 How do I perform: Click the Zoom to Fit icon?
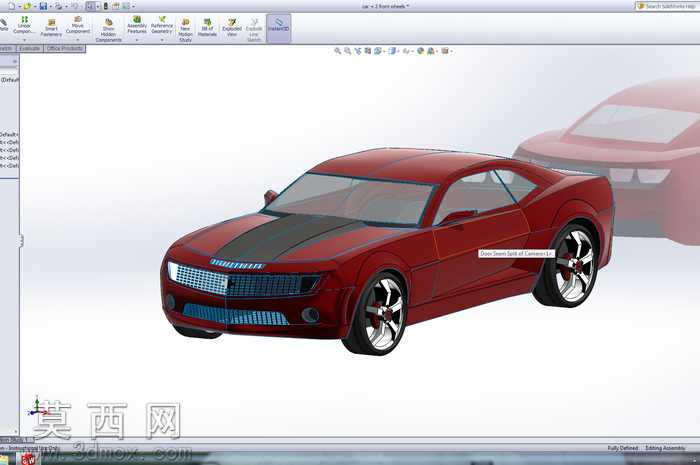[338, 51]
